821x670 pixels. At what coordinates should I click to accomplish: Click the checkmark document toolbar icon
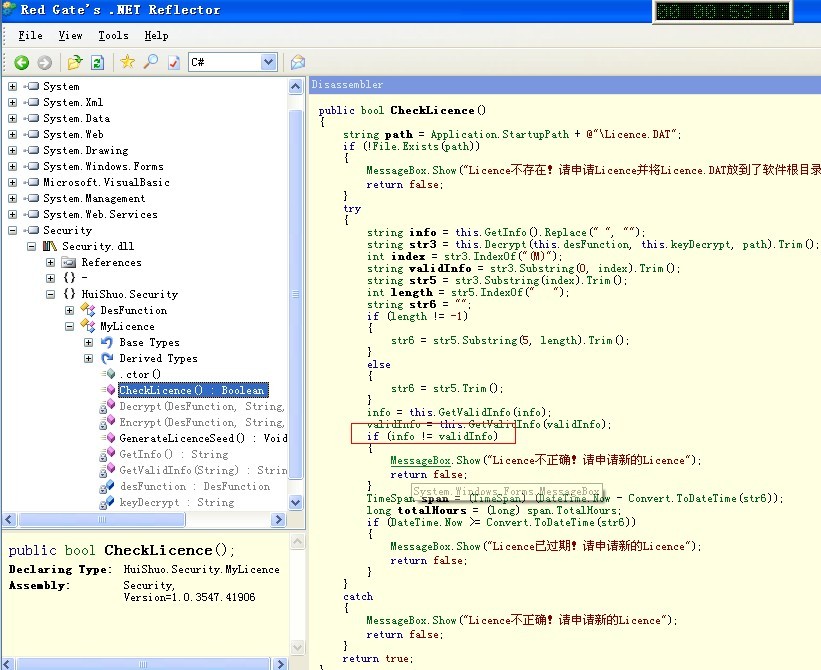click(174, 63)
